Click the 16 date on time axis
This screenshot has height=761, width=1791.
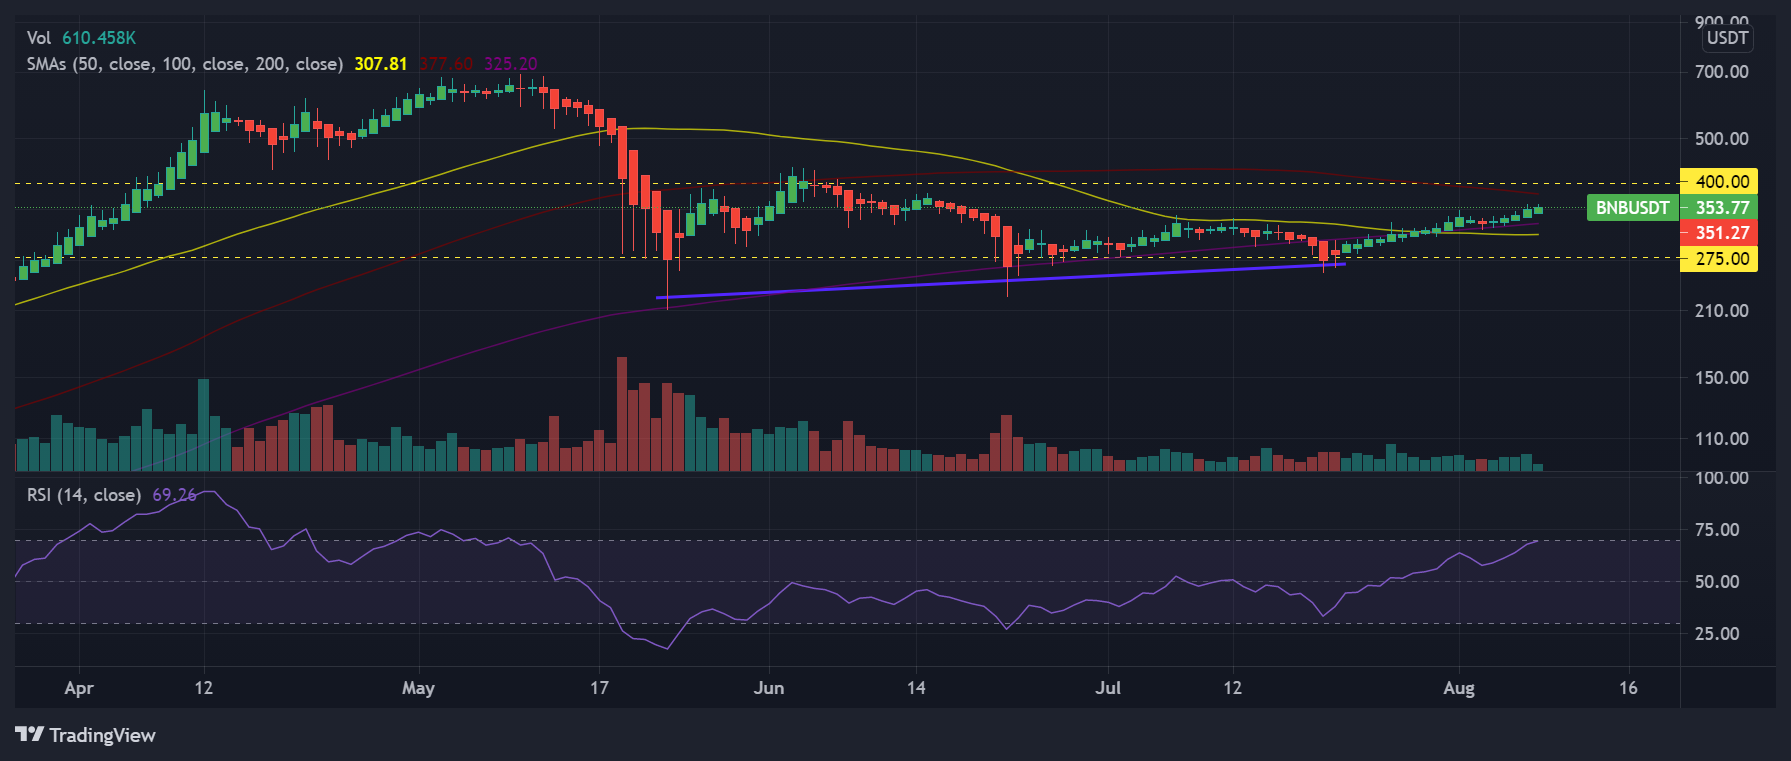(x=1628, y=688)
